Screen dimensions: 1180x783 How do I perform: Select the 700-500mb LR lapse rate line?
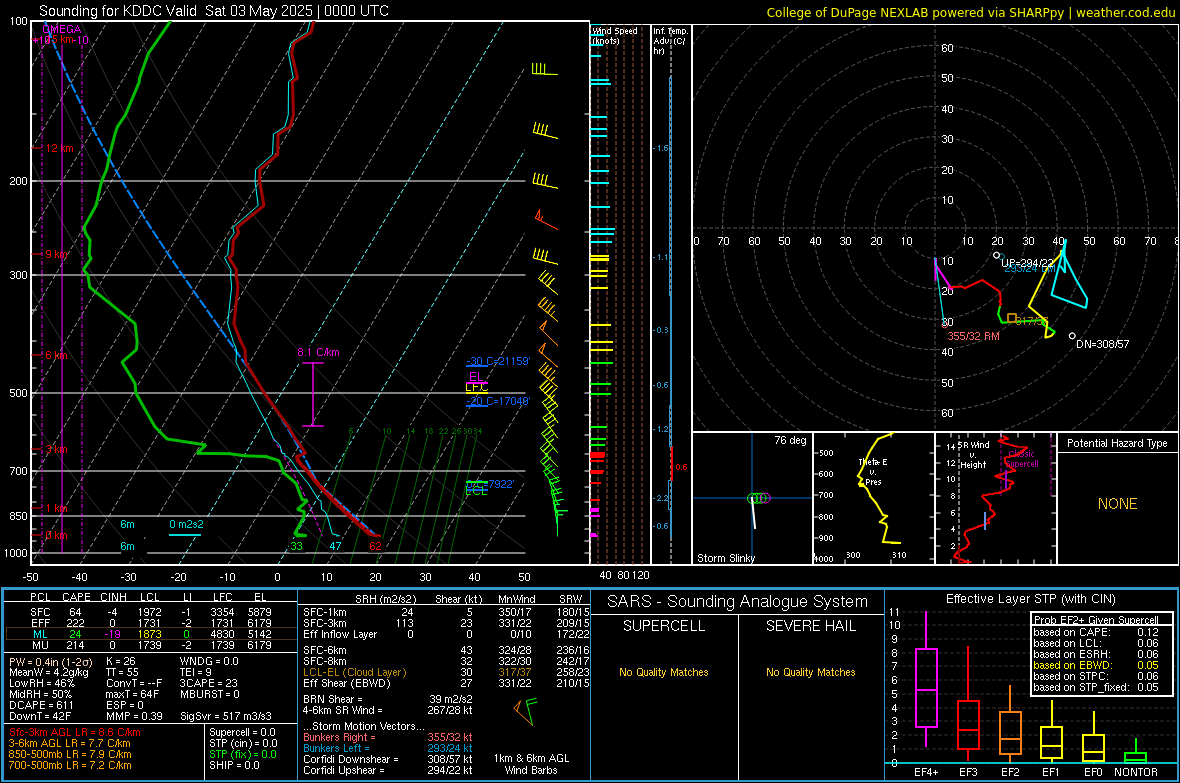pos(70,765)
